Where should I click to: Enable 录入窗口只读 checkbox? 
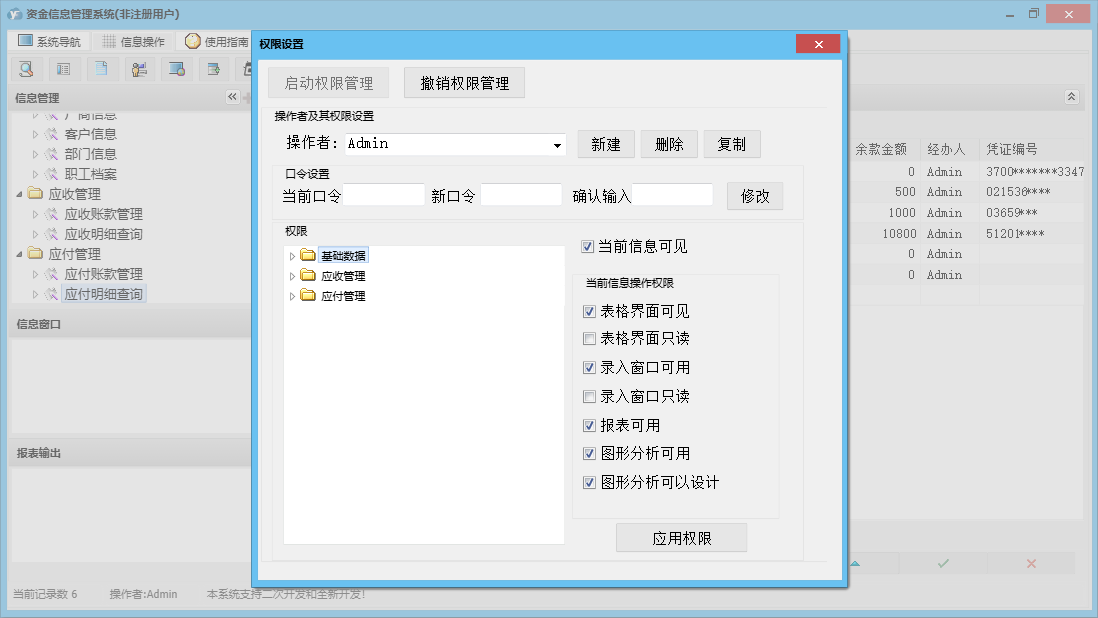[590, 397]
